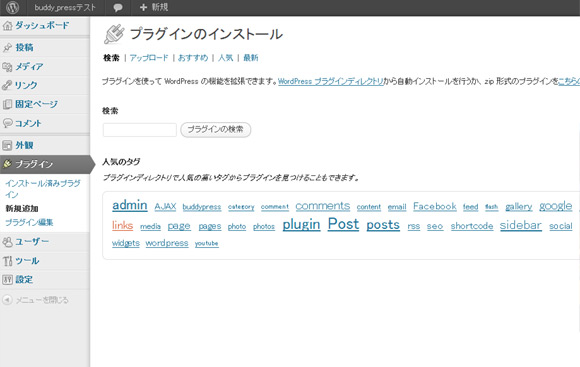The width and height of the screenshot is (580, 367).
Task: Click the dashboard house icon
Action: (x=7, y=26)
